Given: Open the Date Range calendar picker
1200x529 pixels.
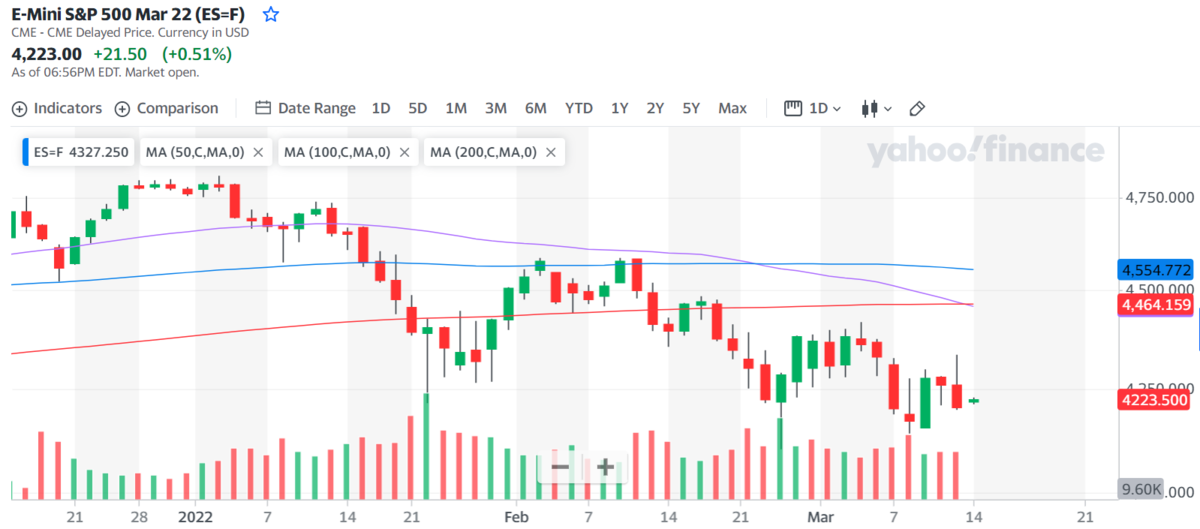Looking at the screenshot, I should coord(305,108).
